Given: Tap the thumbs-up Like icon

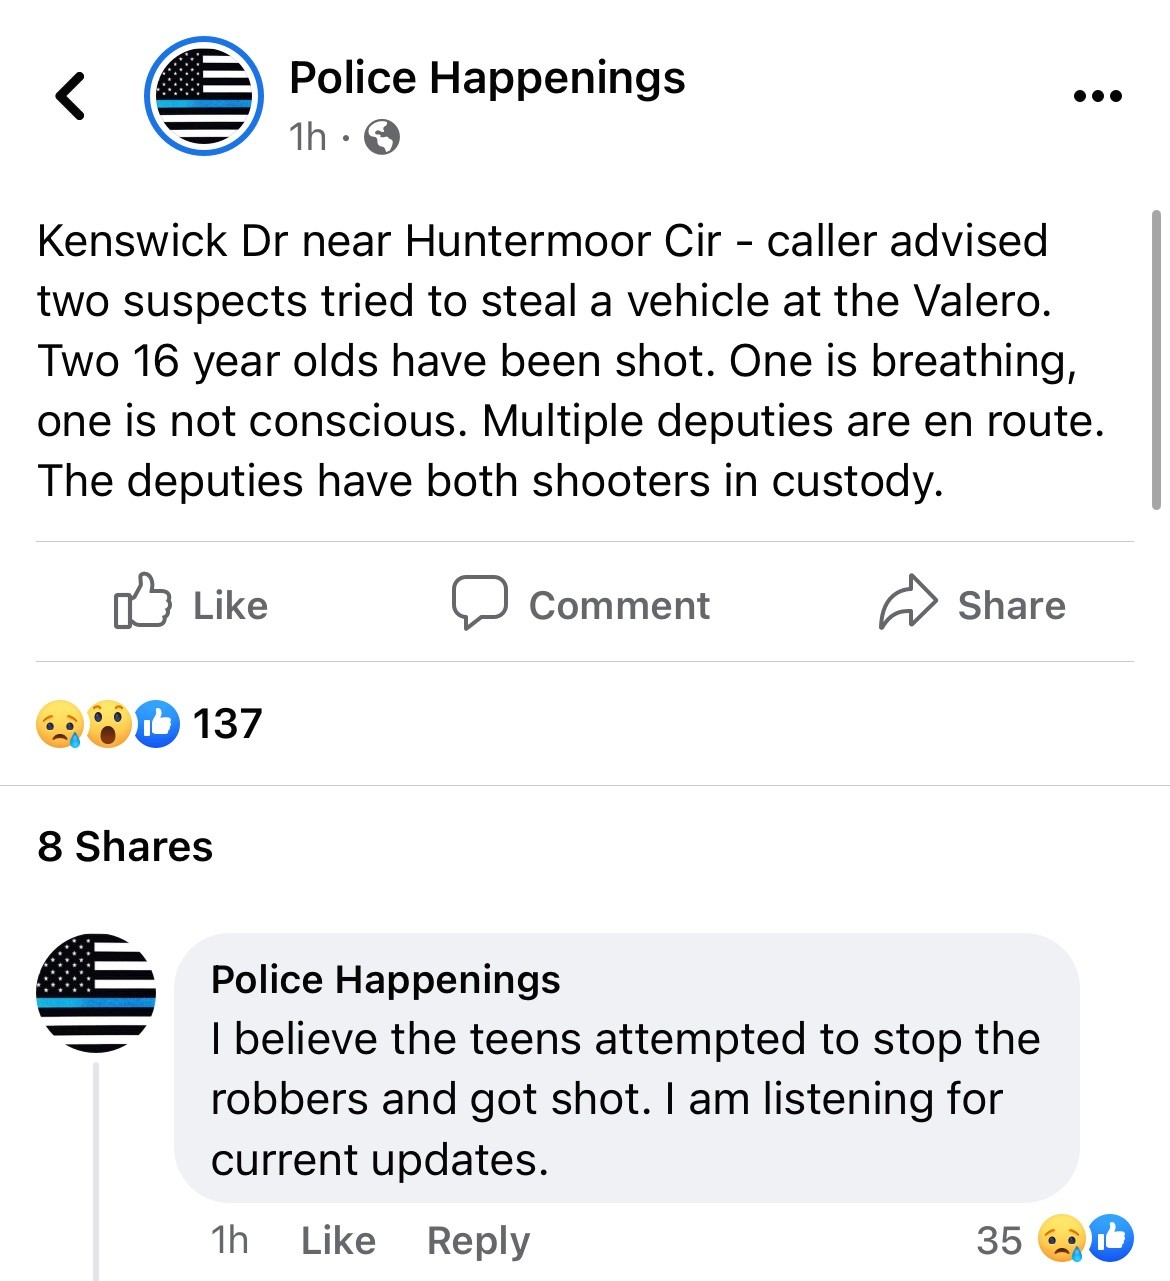Looking at the screenshot, I should coord(142,601).
